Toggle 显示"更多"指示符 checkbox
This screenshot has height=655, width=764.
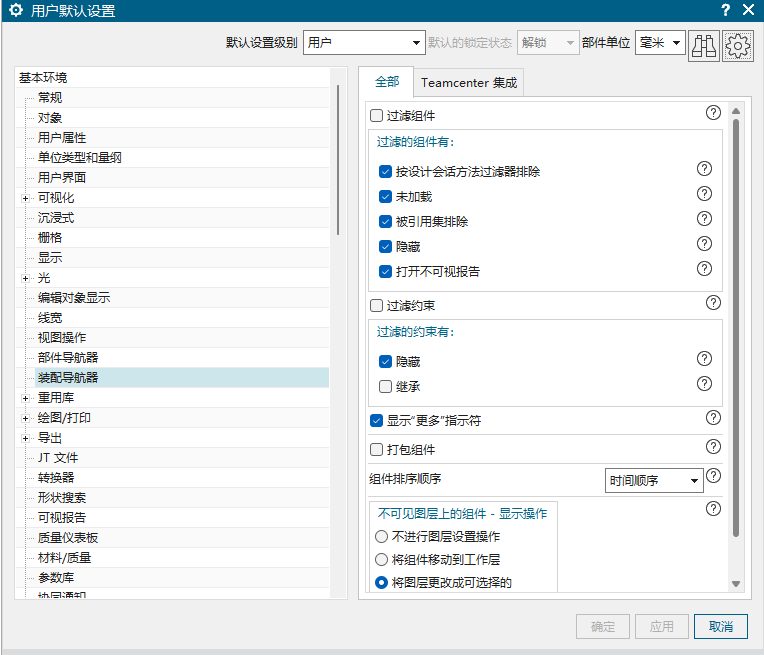pyautogui.click(x=376, y=421)
